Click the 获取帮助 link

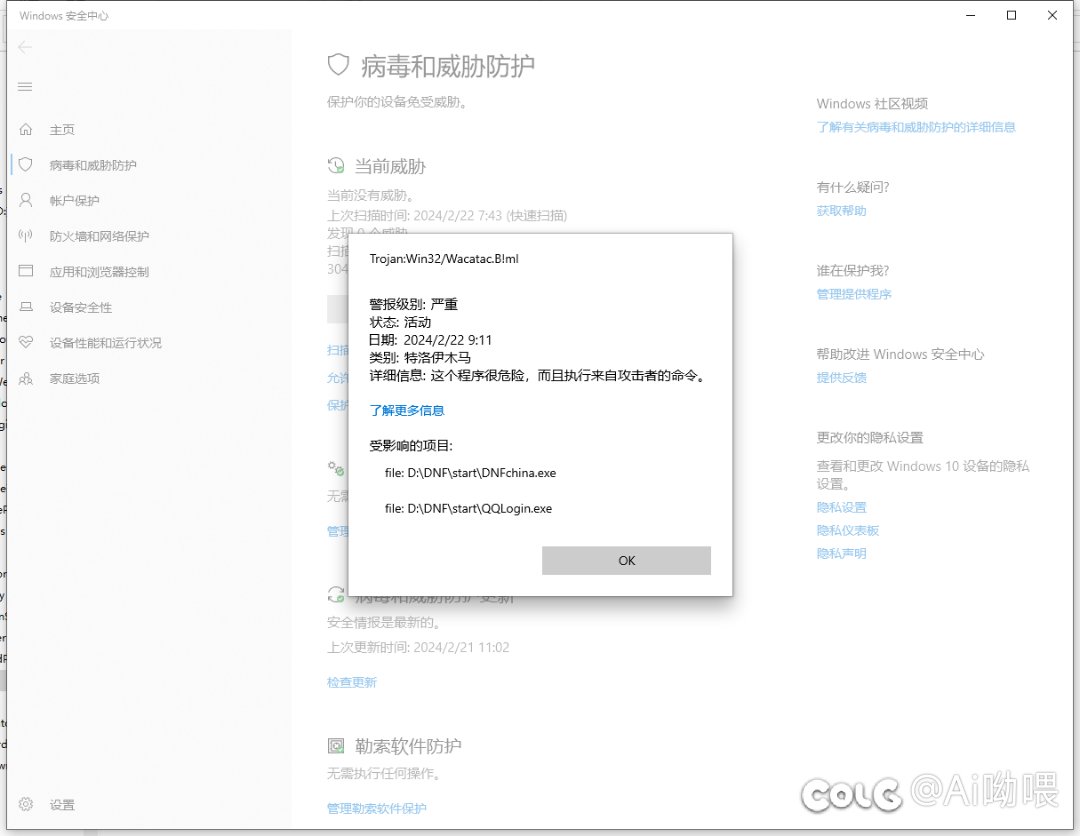(x=841, y=211)
